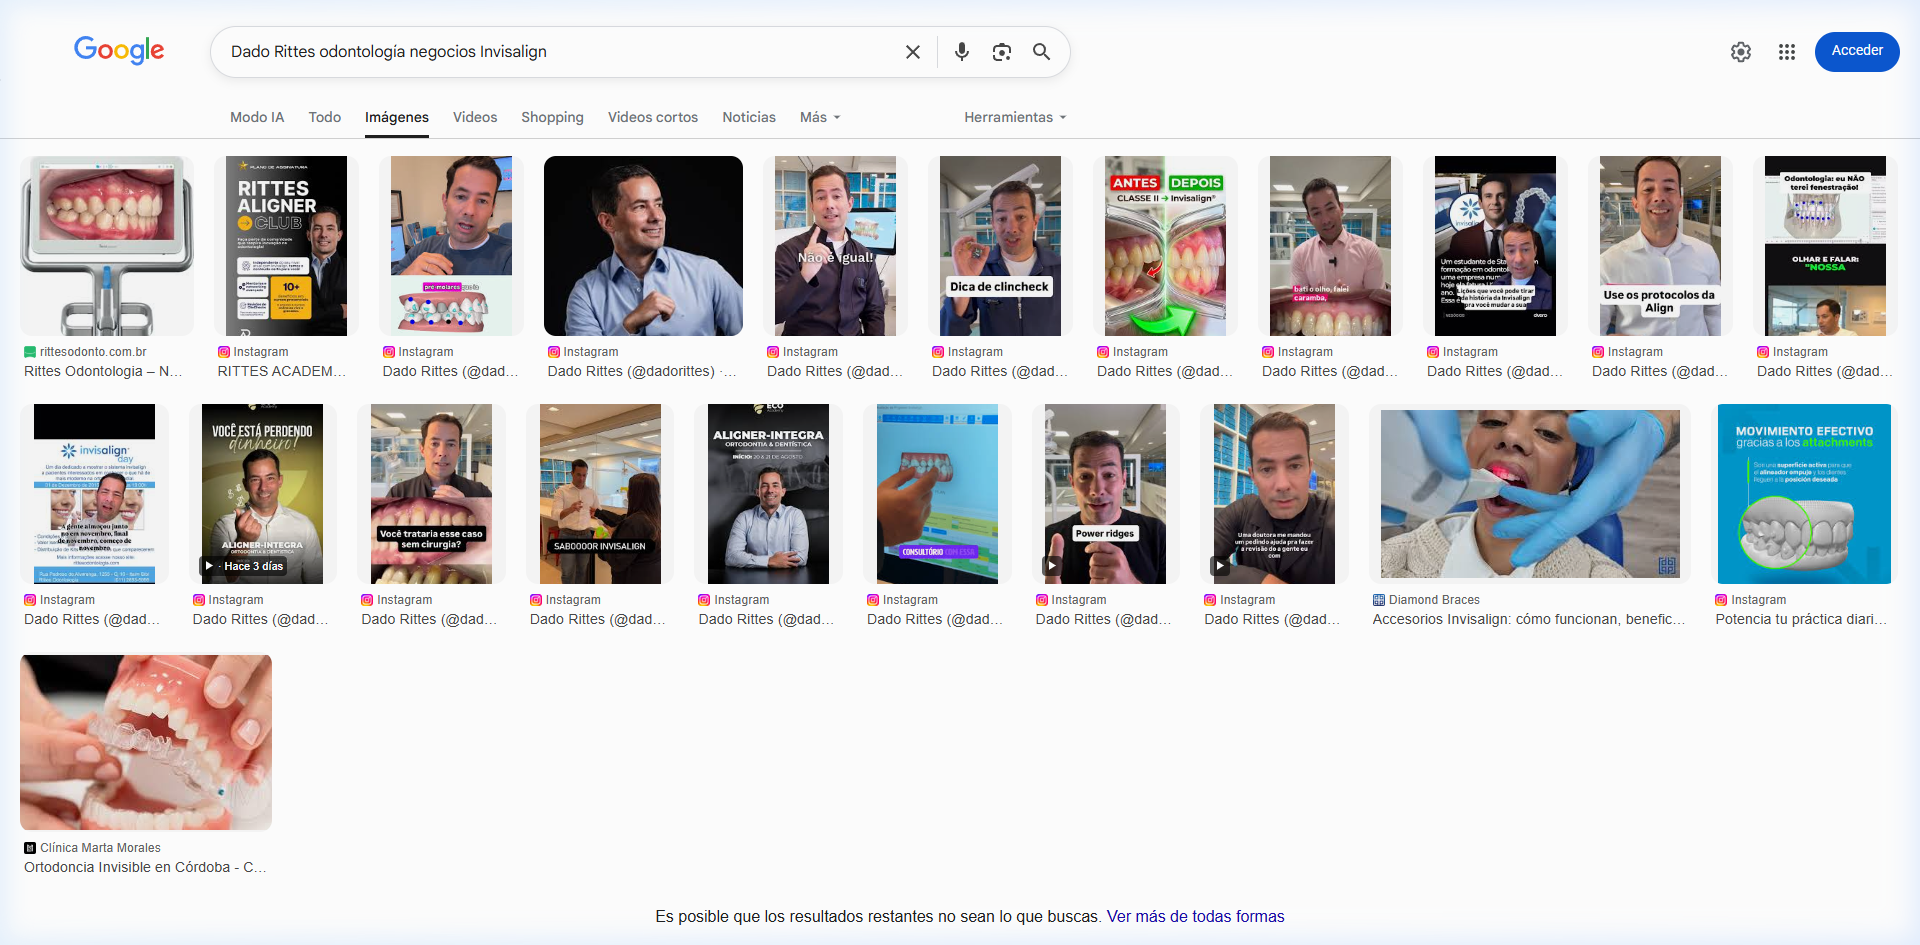
Task: Open the Invisalign Day flyer thumbnail
Action: (94, 494)
